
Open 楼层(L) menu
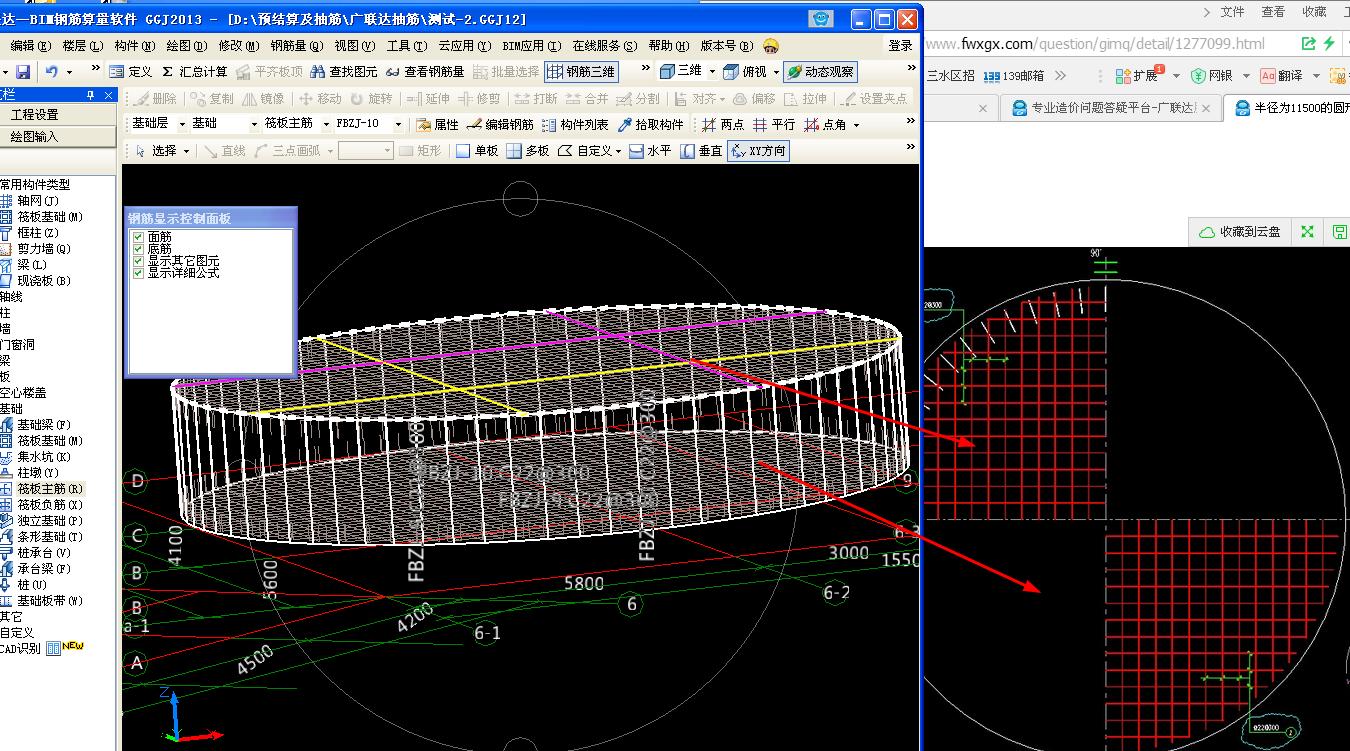(x=82, y=46)
